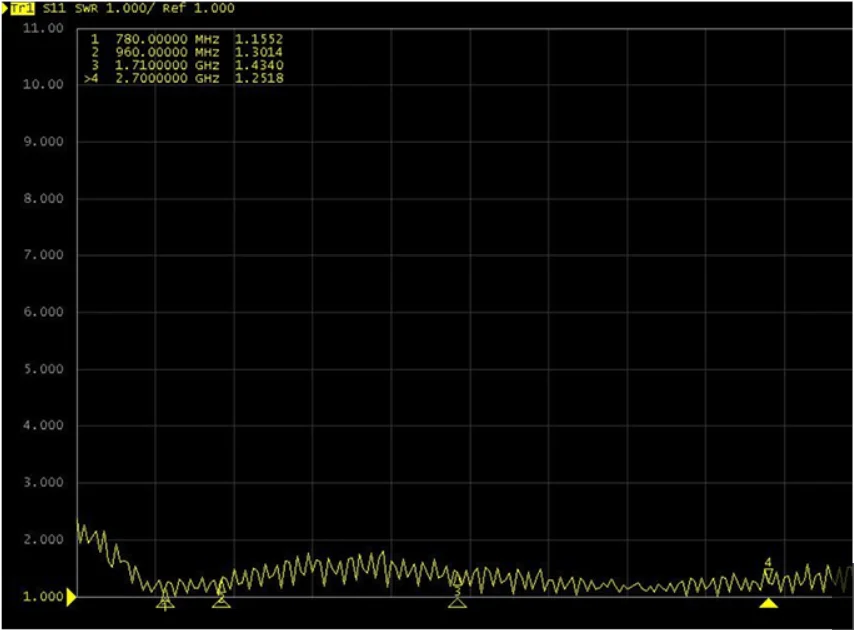Click the 4.000 axis label
Image resolution: width=854 pixels, height=630 pixels.
[x=43, y=425]
